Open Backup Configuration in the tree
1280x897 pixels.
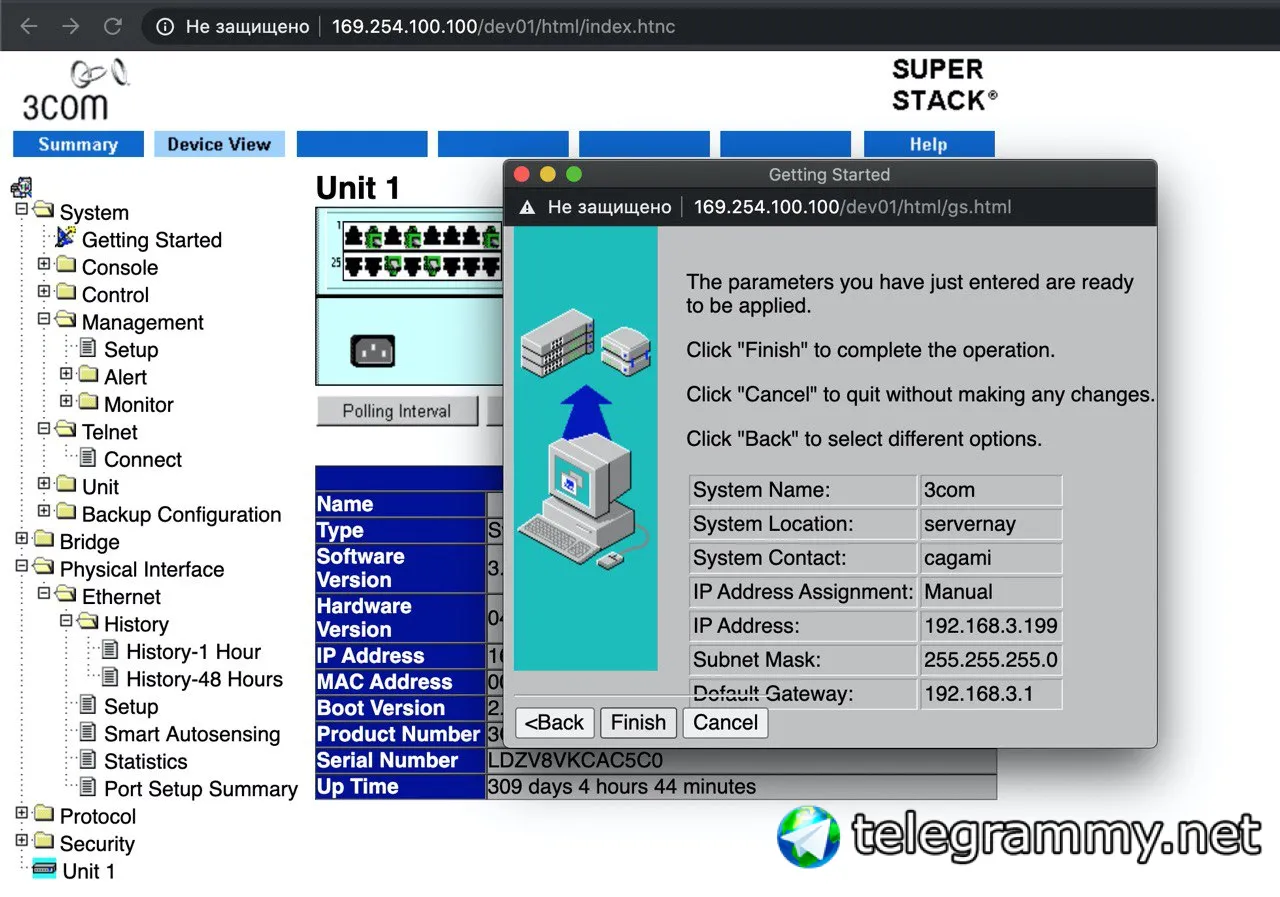(181, 515)
